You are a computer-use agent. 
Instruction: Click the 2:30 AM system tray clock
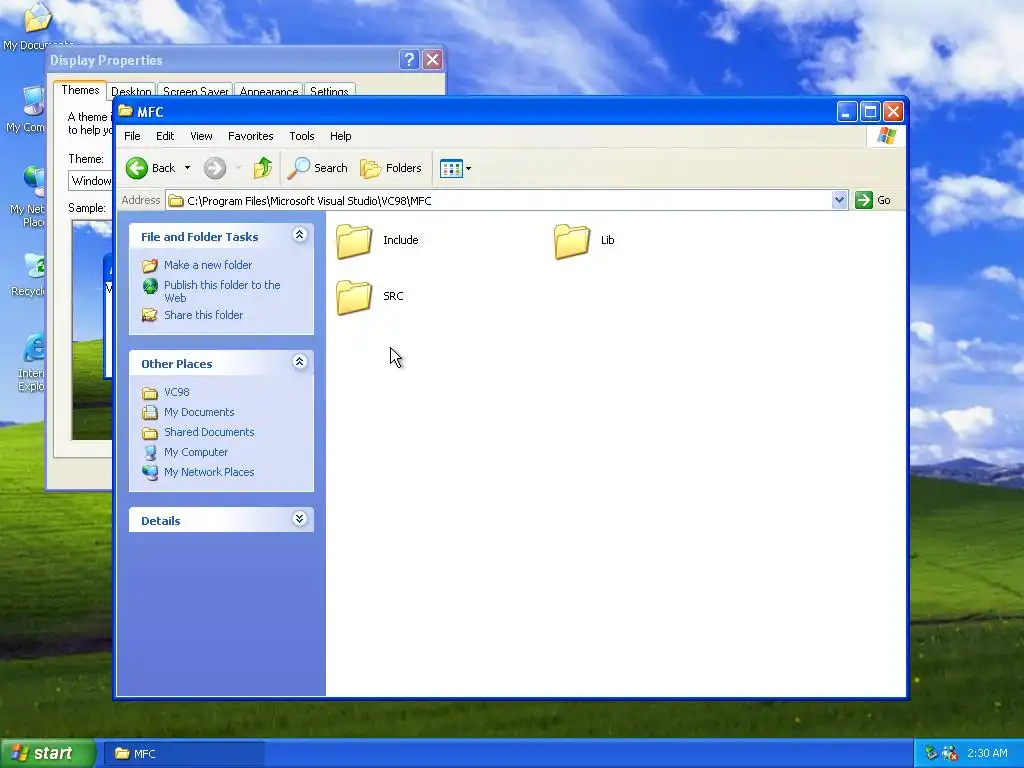point(987,753)
